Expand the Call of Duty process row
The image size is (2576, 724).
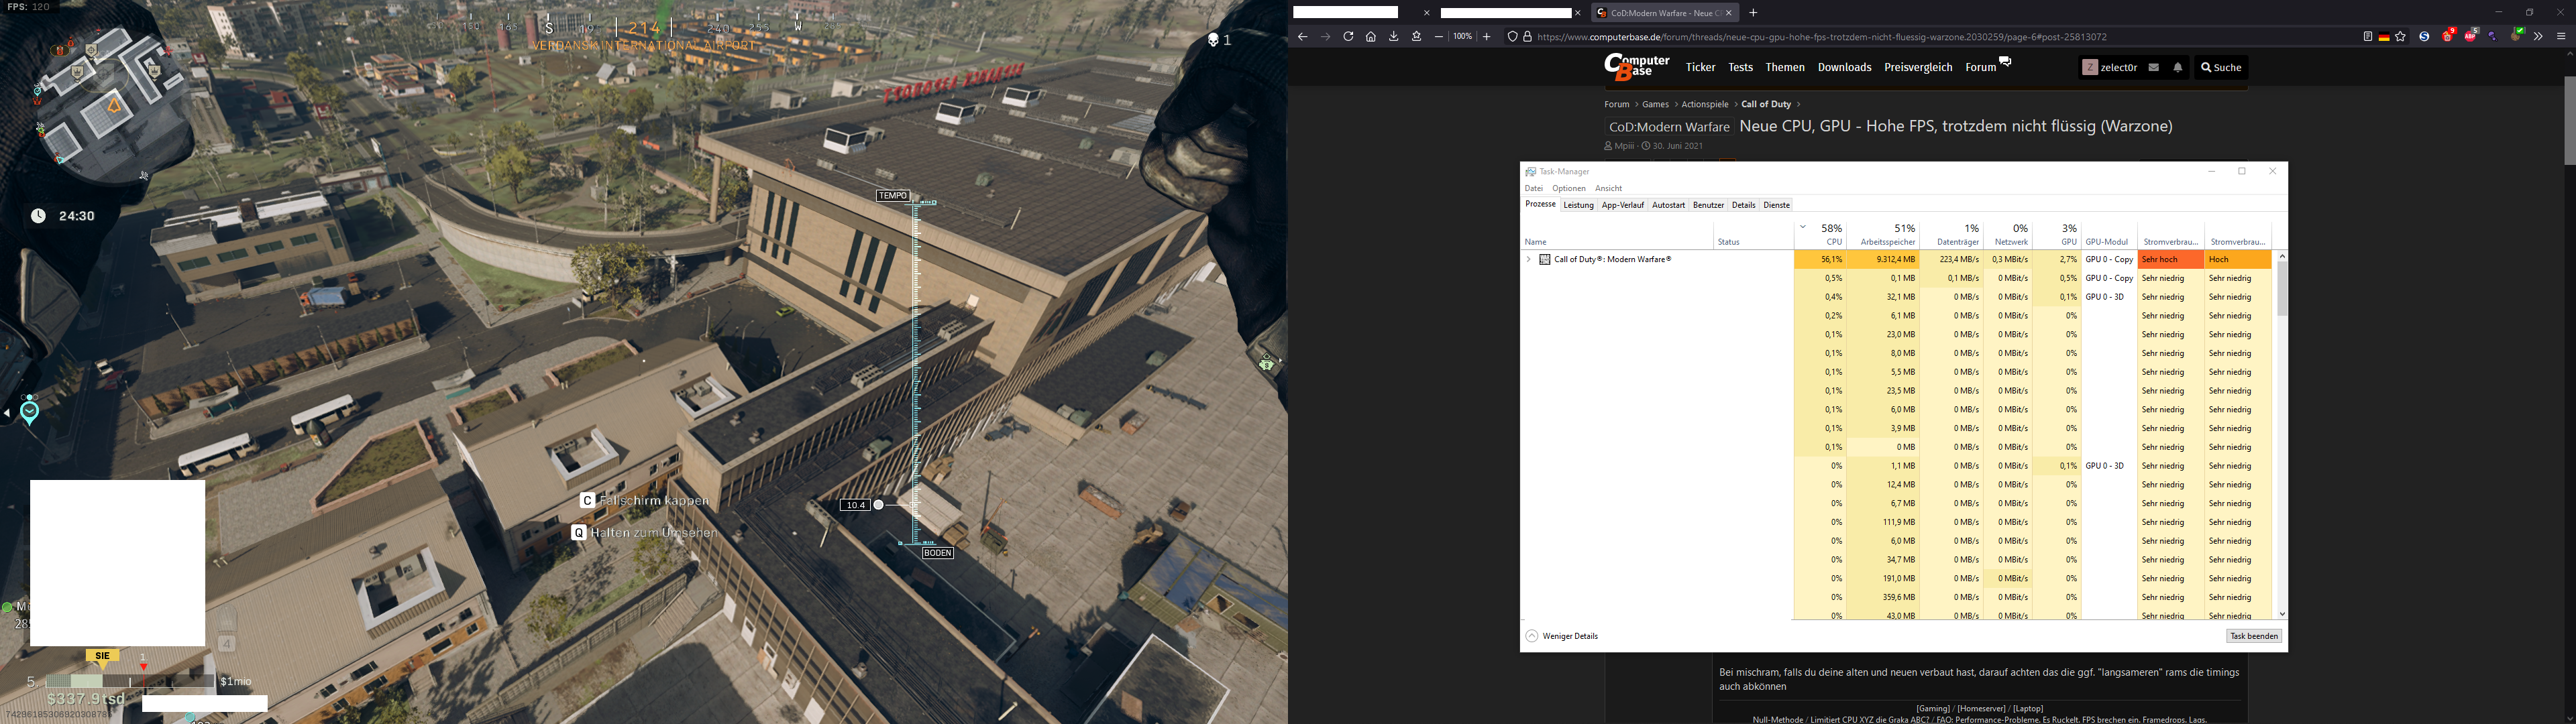1528,260
